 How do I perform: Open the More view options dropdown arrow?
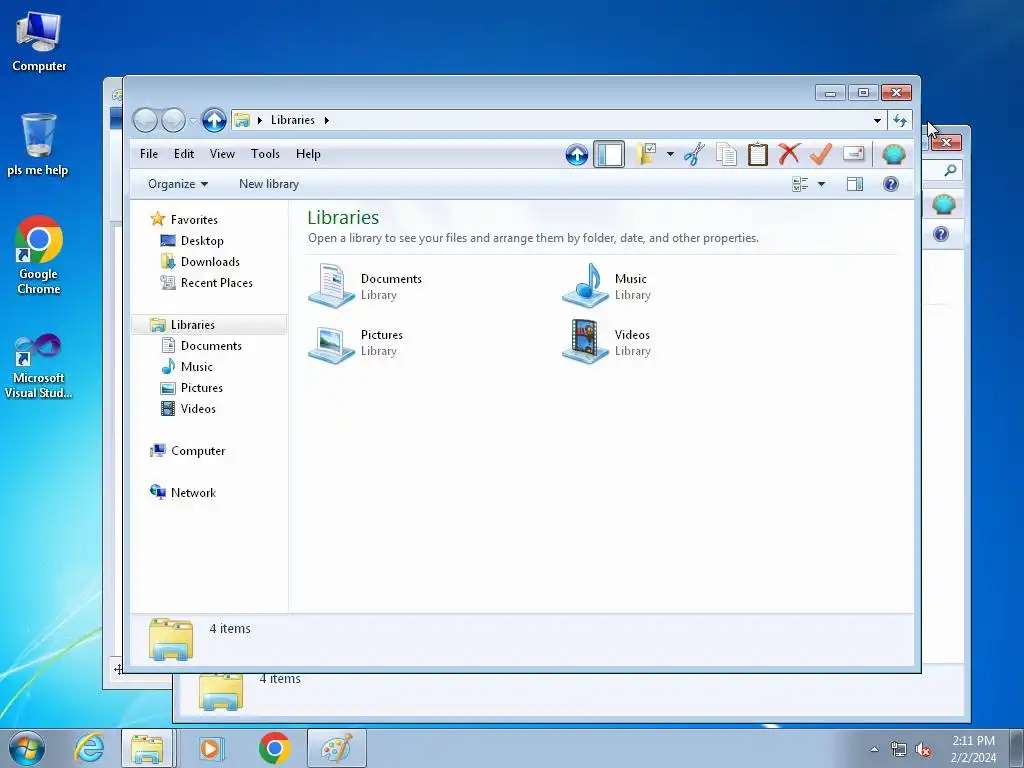[x=821, y=184]
